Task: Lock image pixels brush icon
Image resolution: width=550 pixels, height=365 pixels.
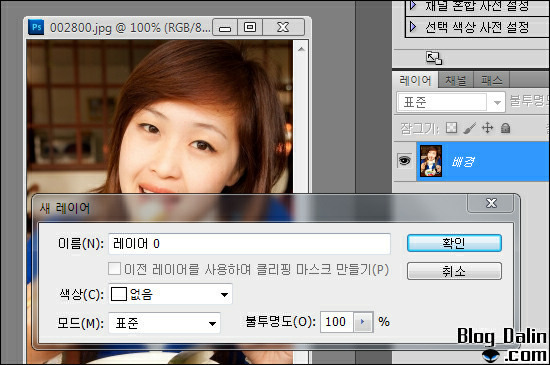Action: tap(469, 128)
